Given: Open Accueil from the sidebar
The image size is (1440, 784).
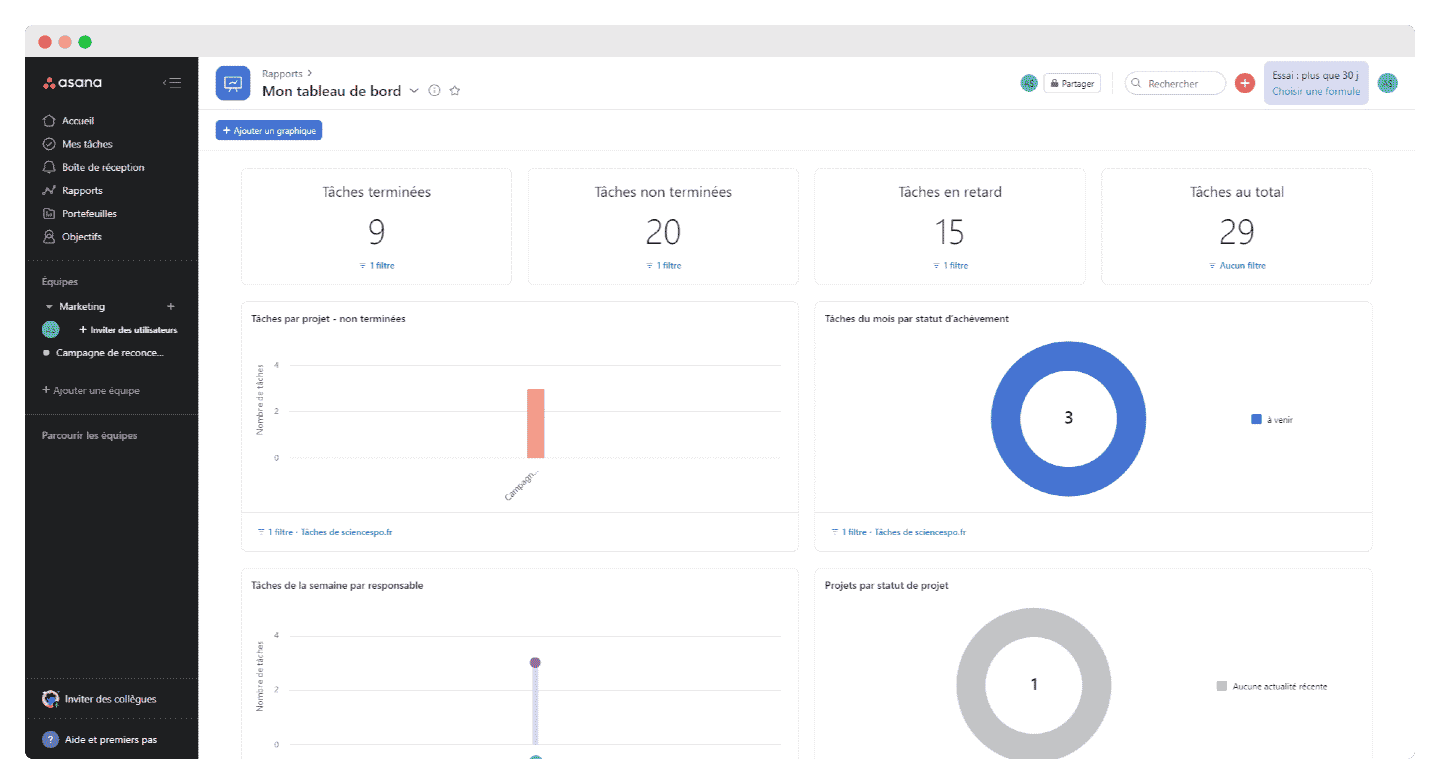Looking at the screenshot, I should [77, 121].
